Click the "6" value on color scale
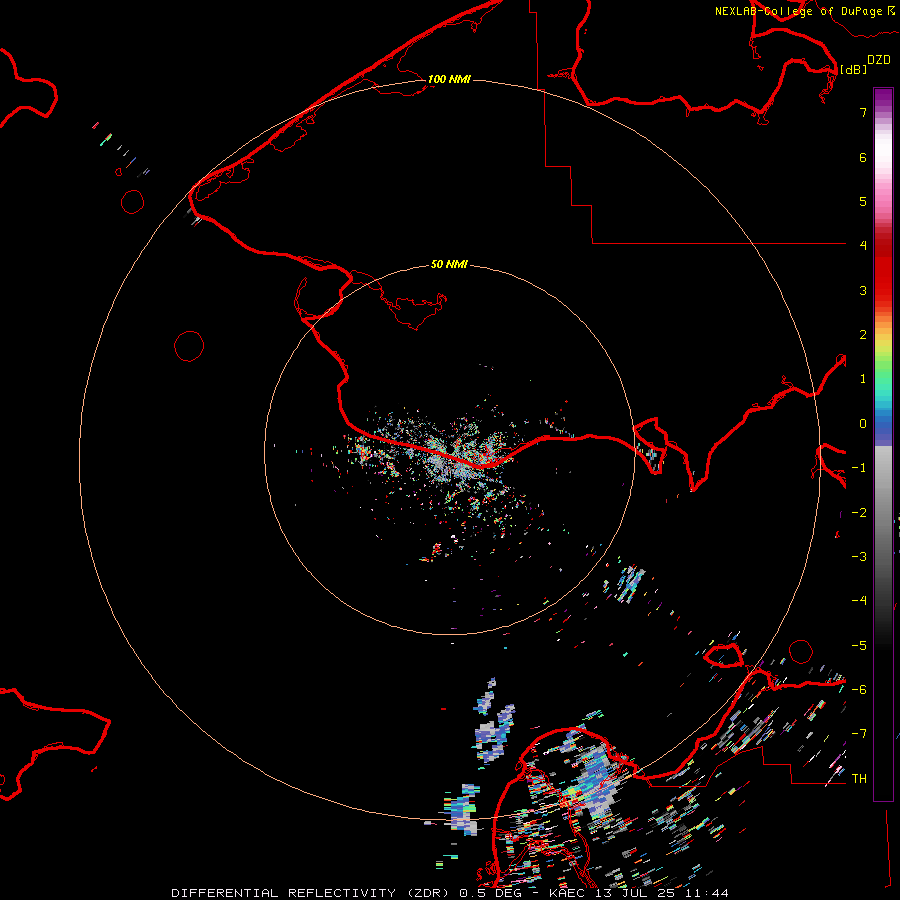Screen dimensions: 900x900 863,157
